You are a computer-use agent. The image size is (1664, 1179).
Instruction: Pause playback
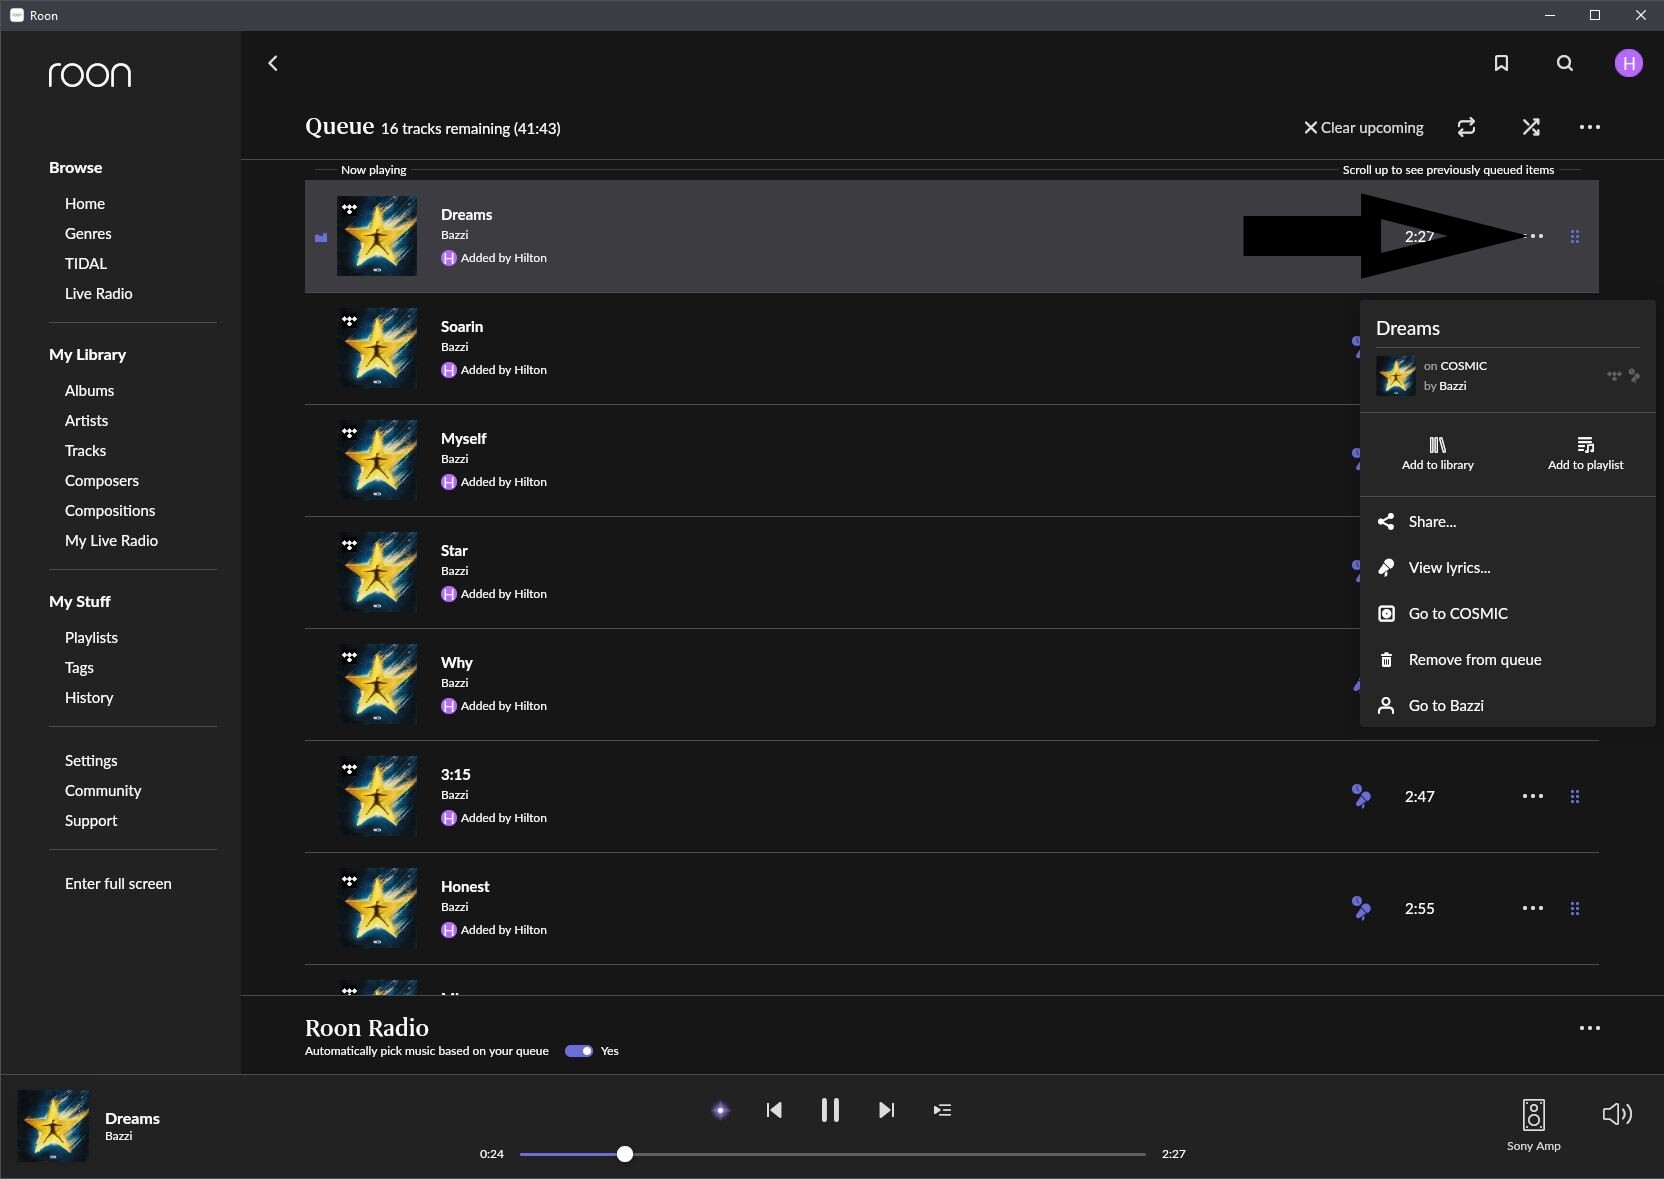click(x=830, y=1110)
